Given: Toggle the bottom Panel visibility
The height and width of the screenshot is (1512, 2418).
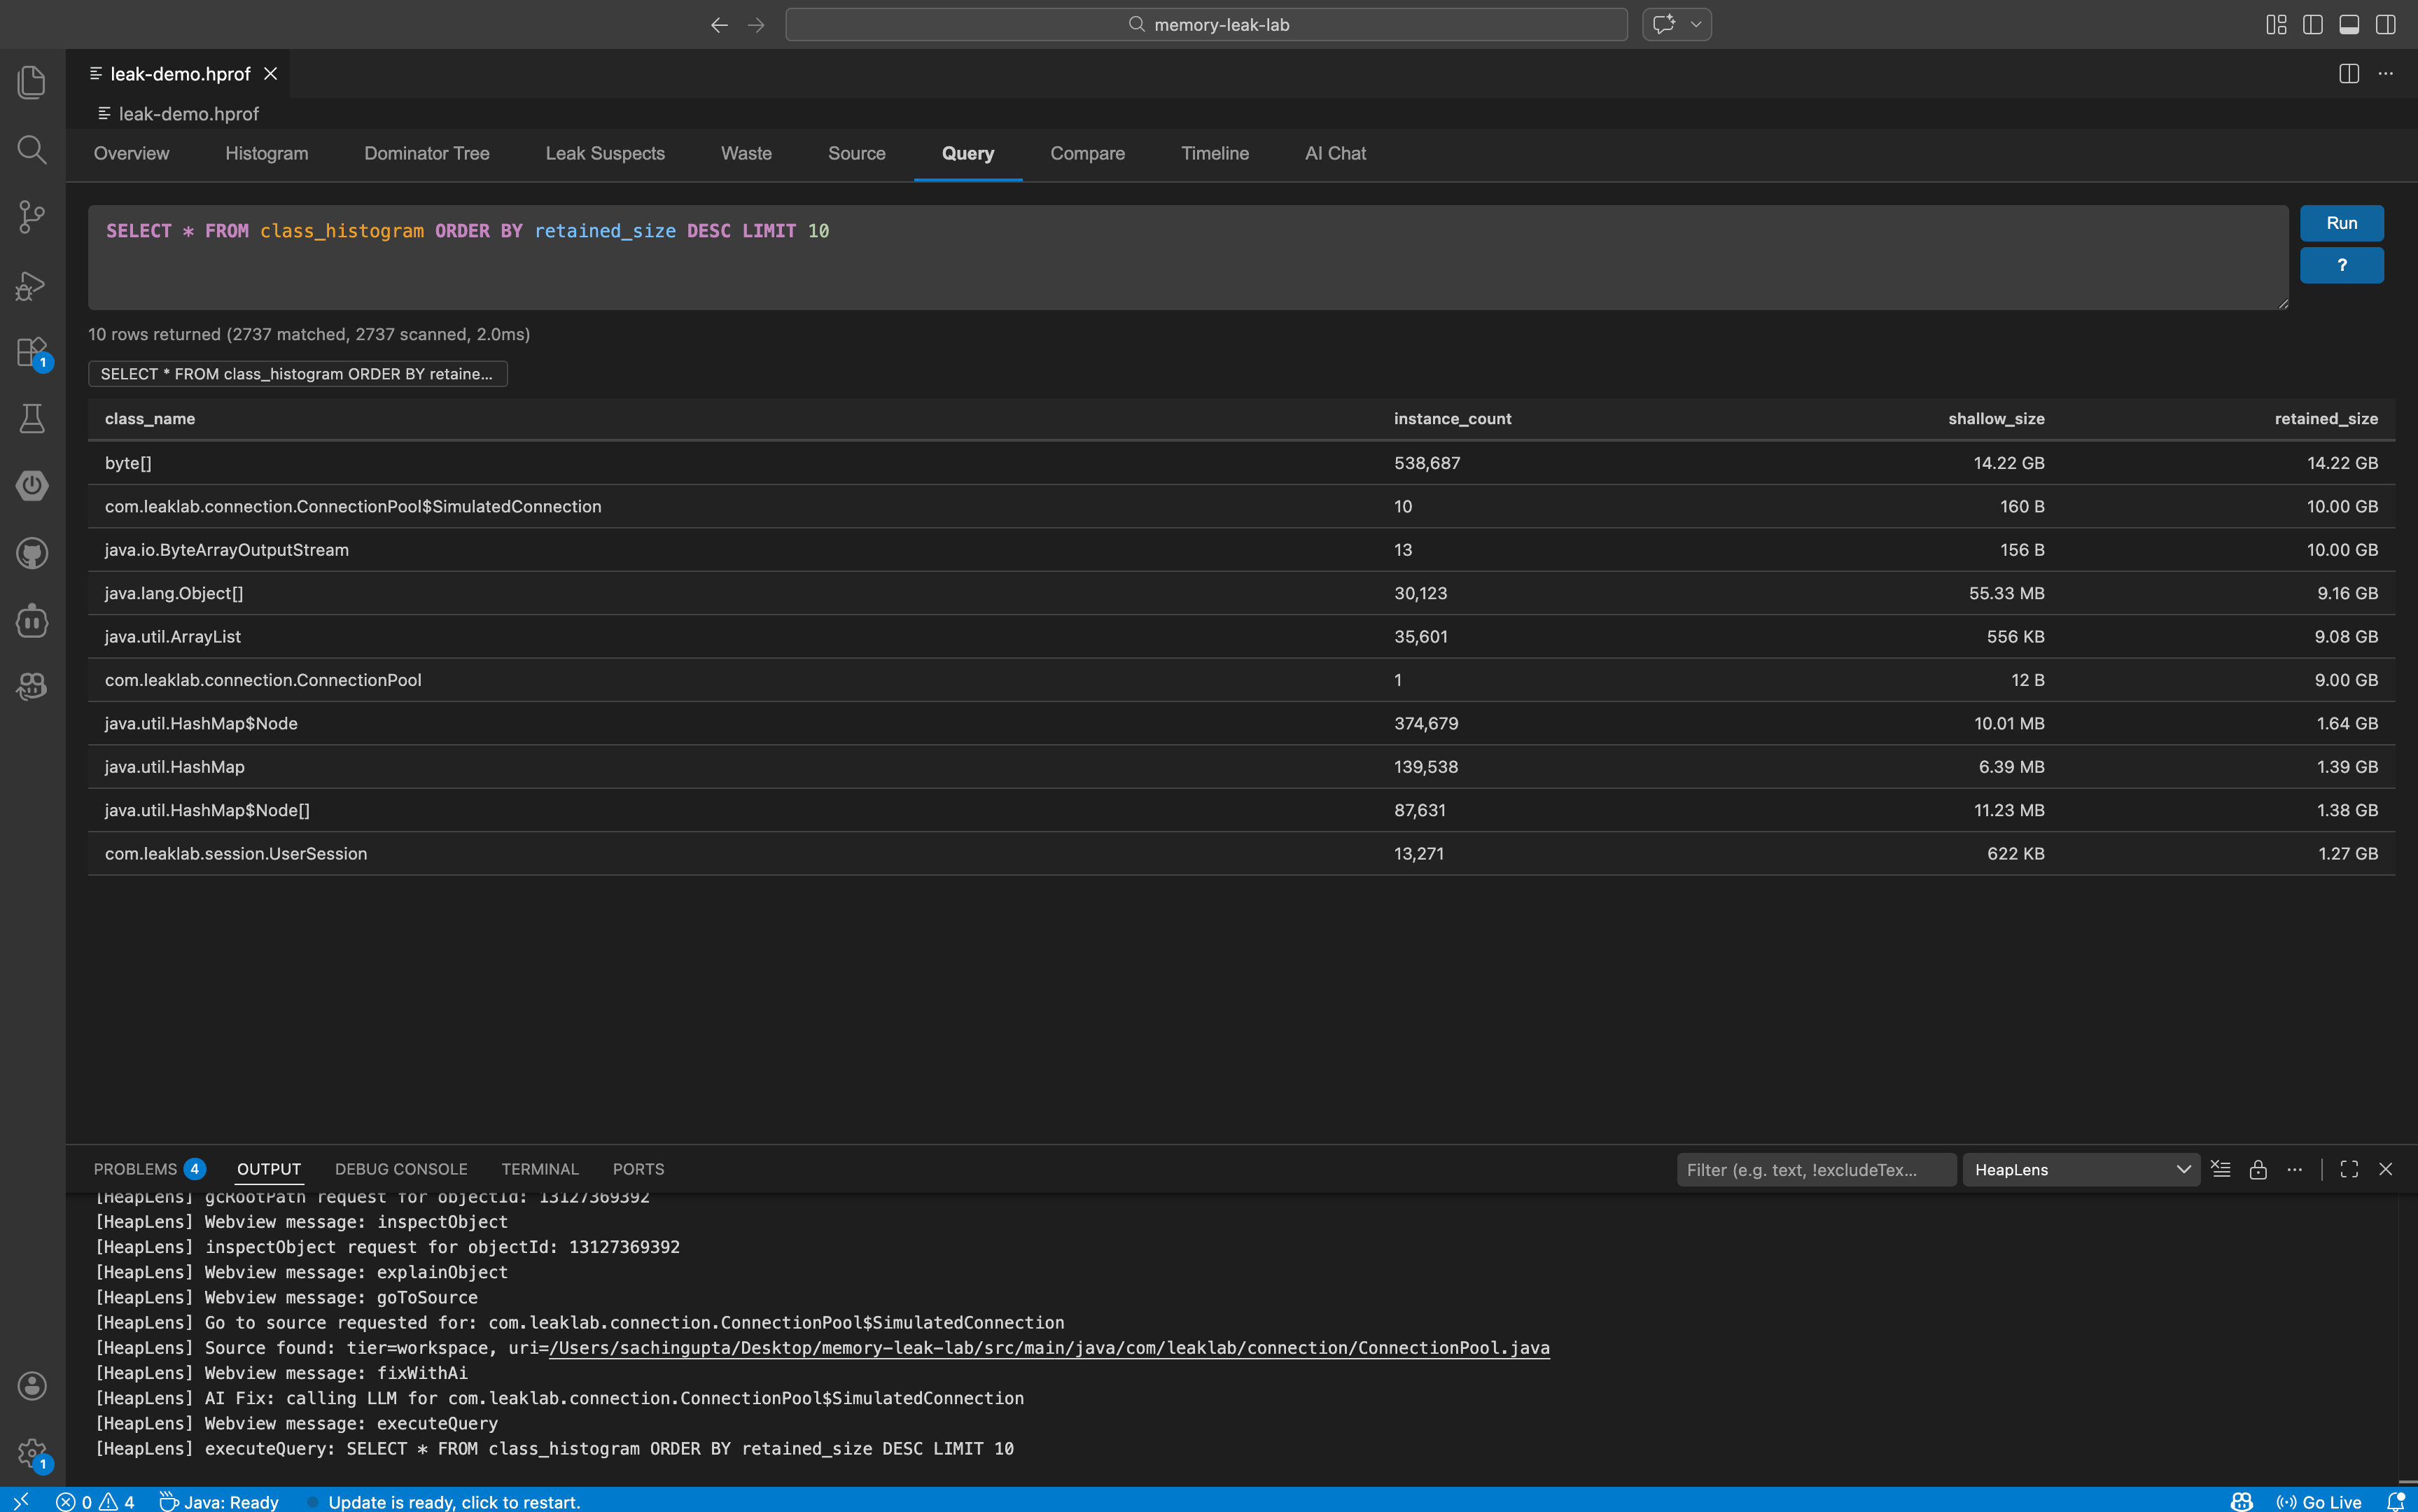Looking at the screenshot, I should (x=2348, y=24).
